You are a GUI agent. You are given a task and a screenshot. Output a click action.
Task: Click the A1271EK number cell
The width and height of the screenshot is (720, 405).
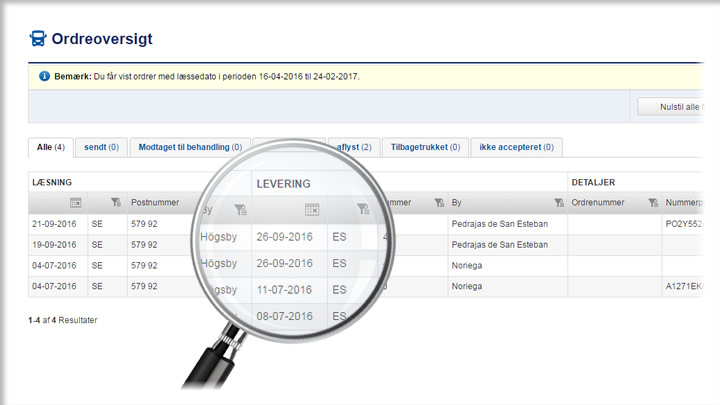click(684, 286)
